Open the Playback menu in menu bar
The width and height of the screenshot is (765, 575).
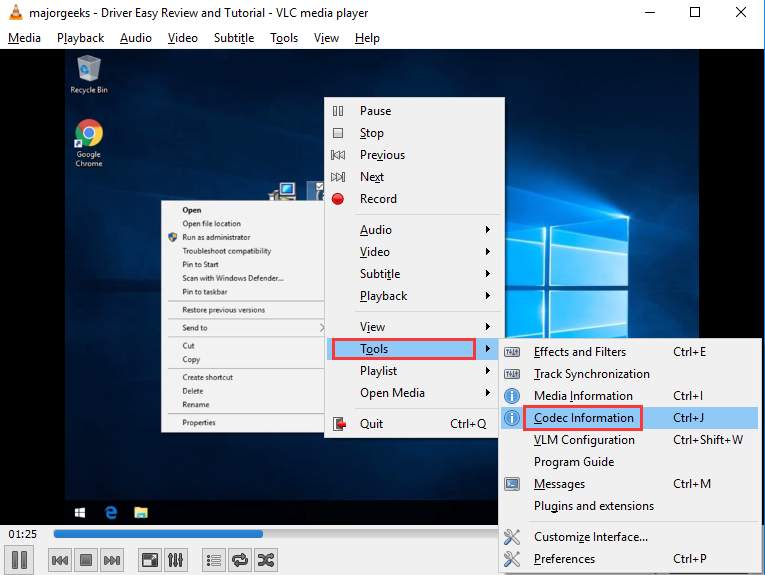tap(81, 38)
